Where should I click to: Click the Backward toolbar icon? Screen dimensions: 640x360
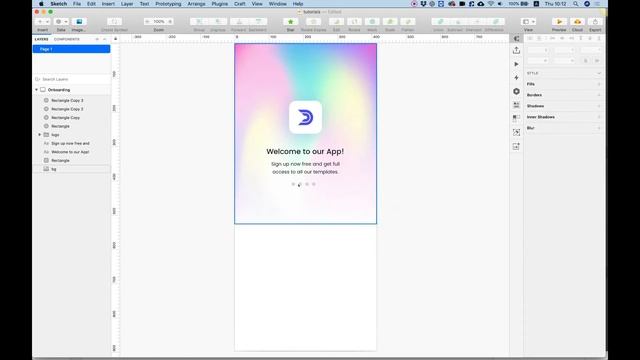(x=258, y=22)
